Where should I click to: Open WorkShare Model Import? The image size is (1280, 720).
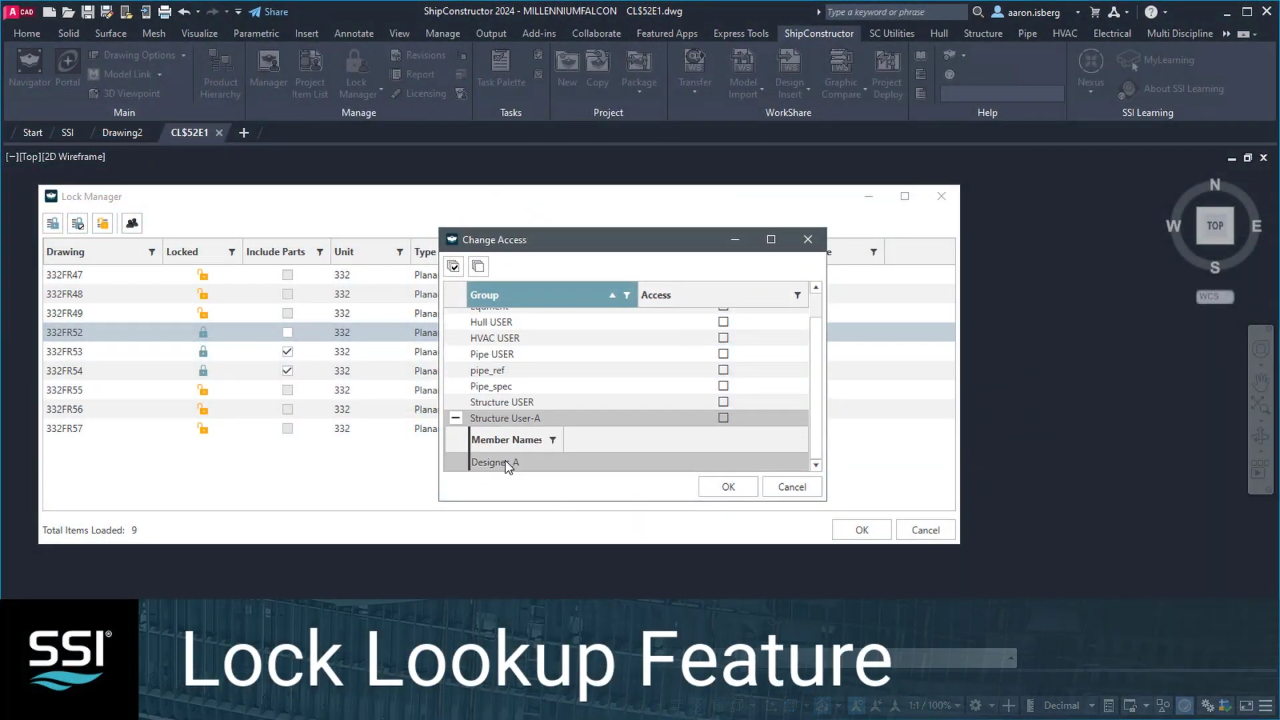[x=743, y=75]
